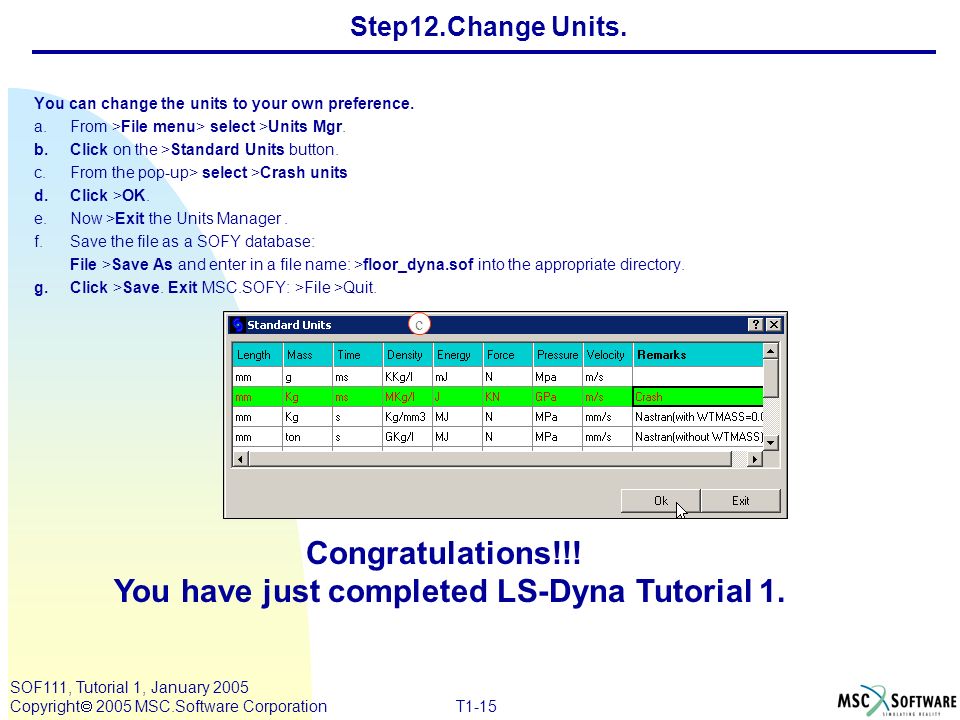Click the horizontal scrollbar right arrow

click(x=755, y=459)
